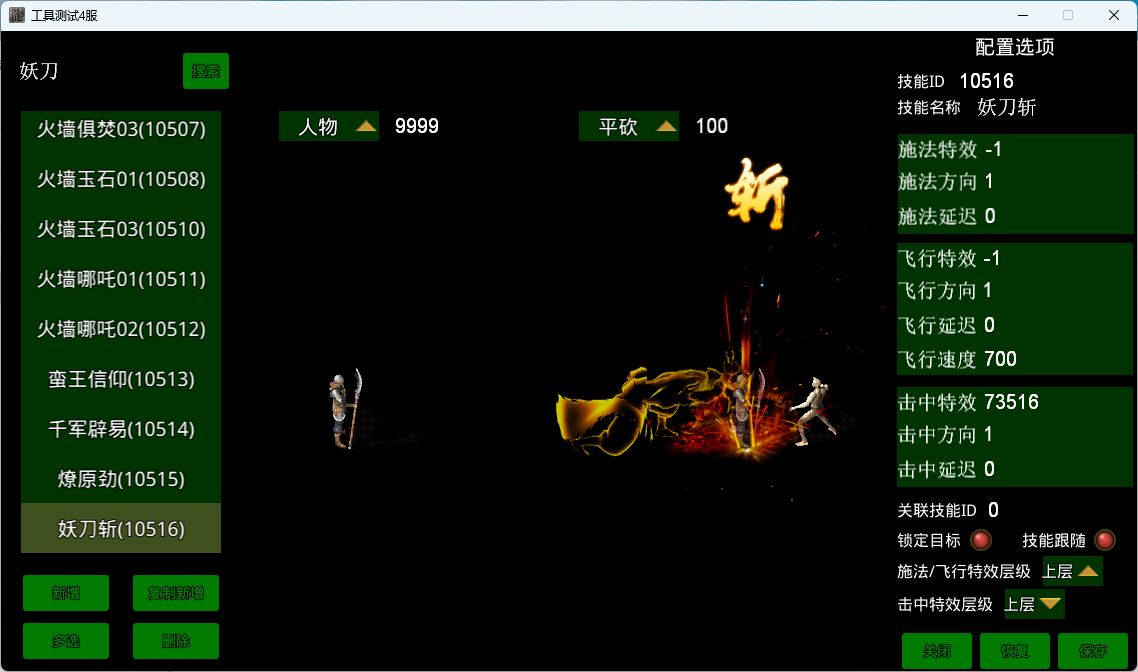Edit the 施法延迟 value 0

990,216
